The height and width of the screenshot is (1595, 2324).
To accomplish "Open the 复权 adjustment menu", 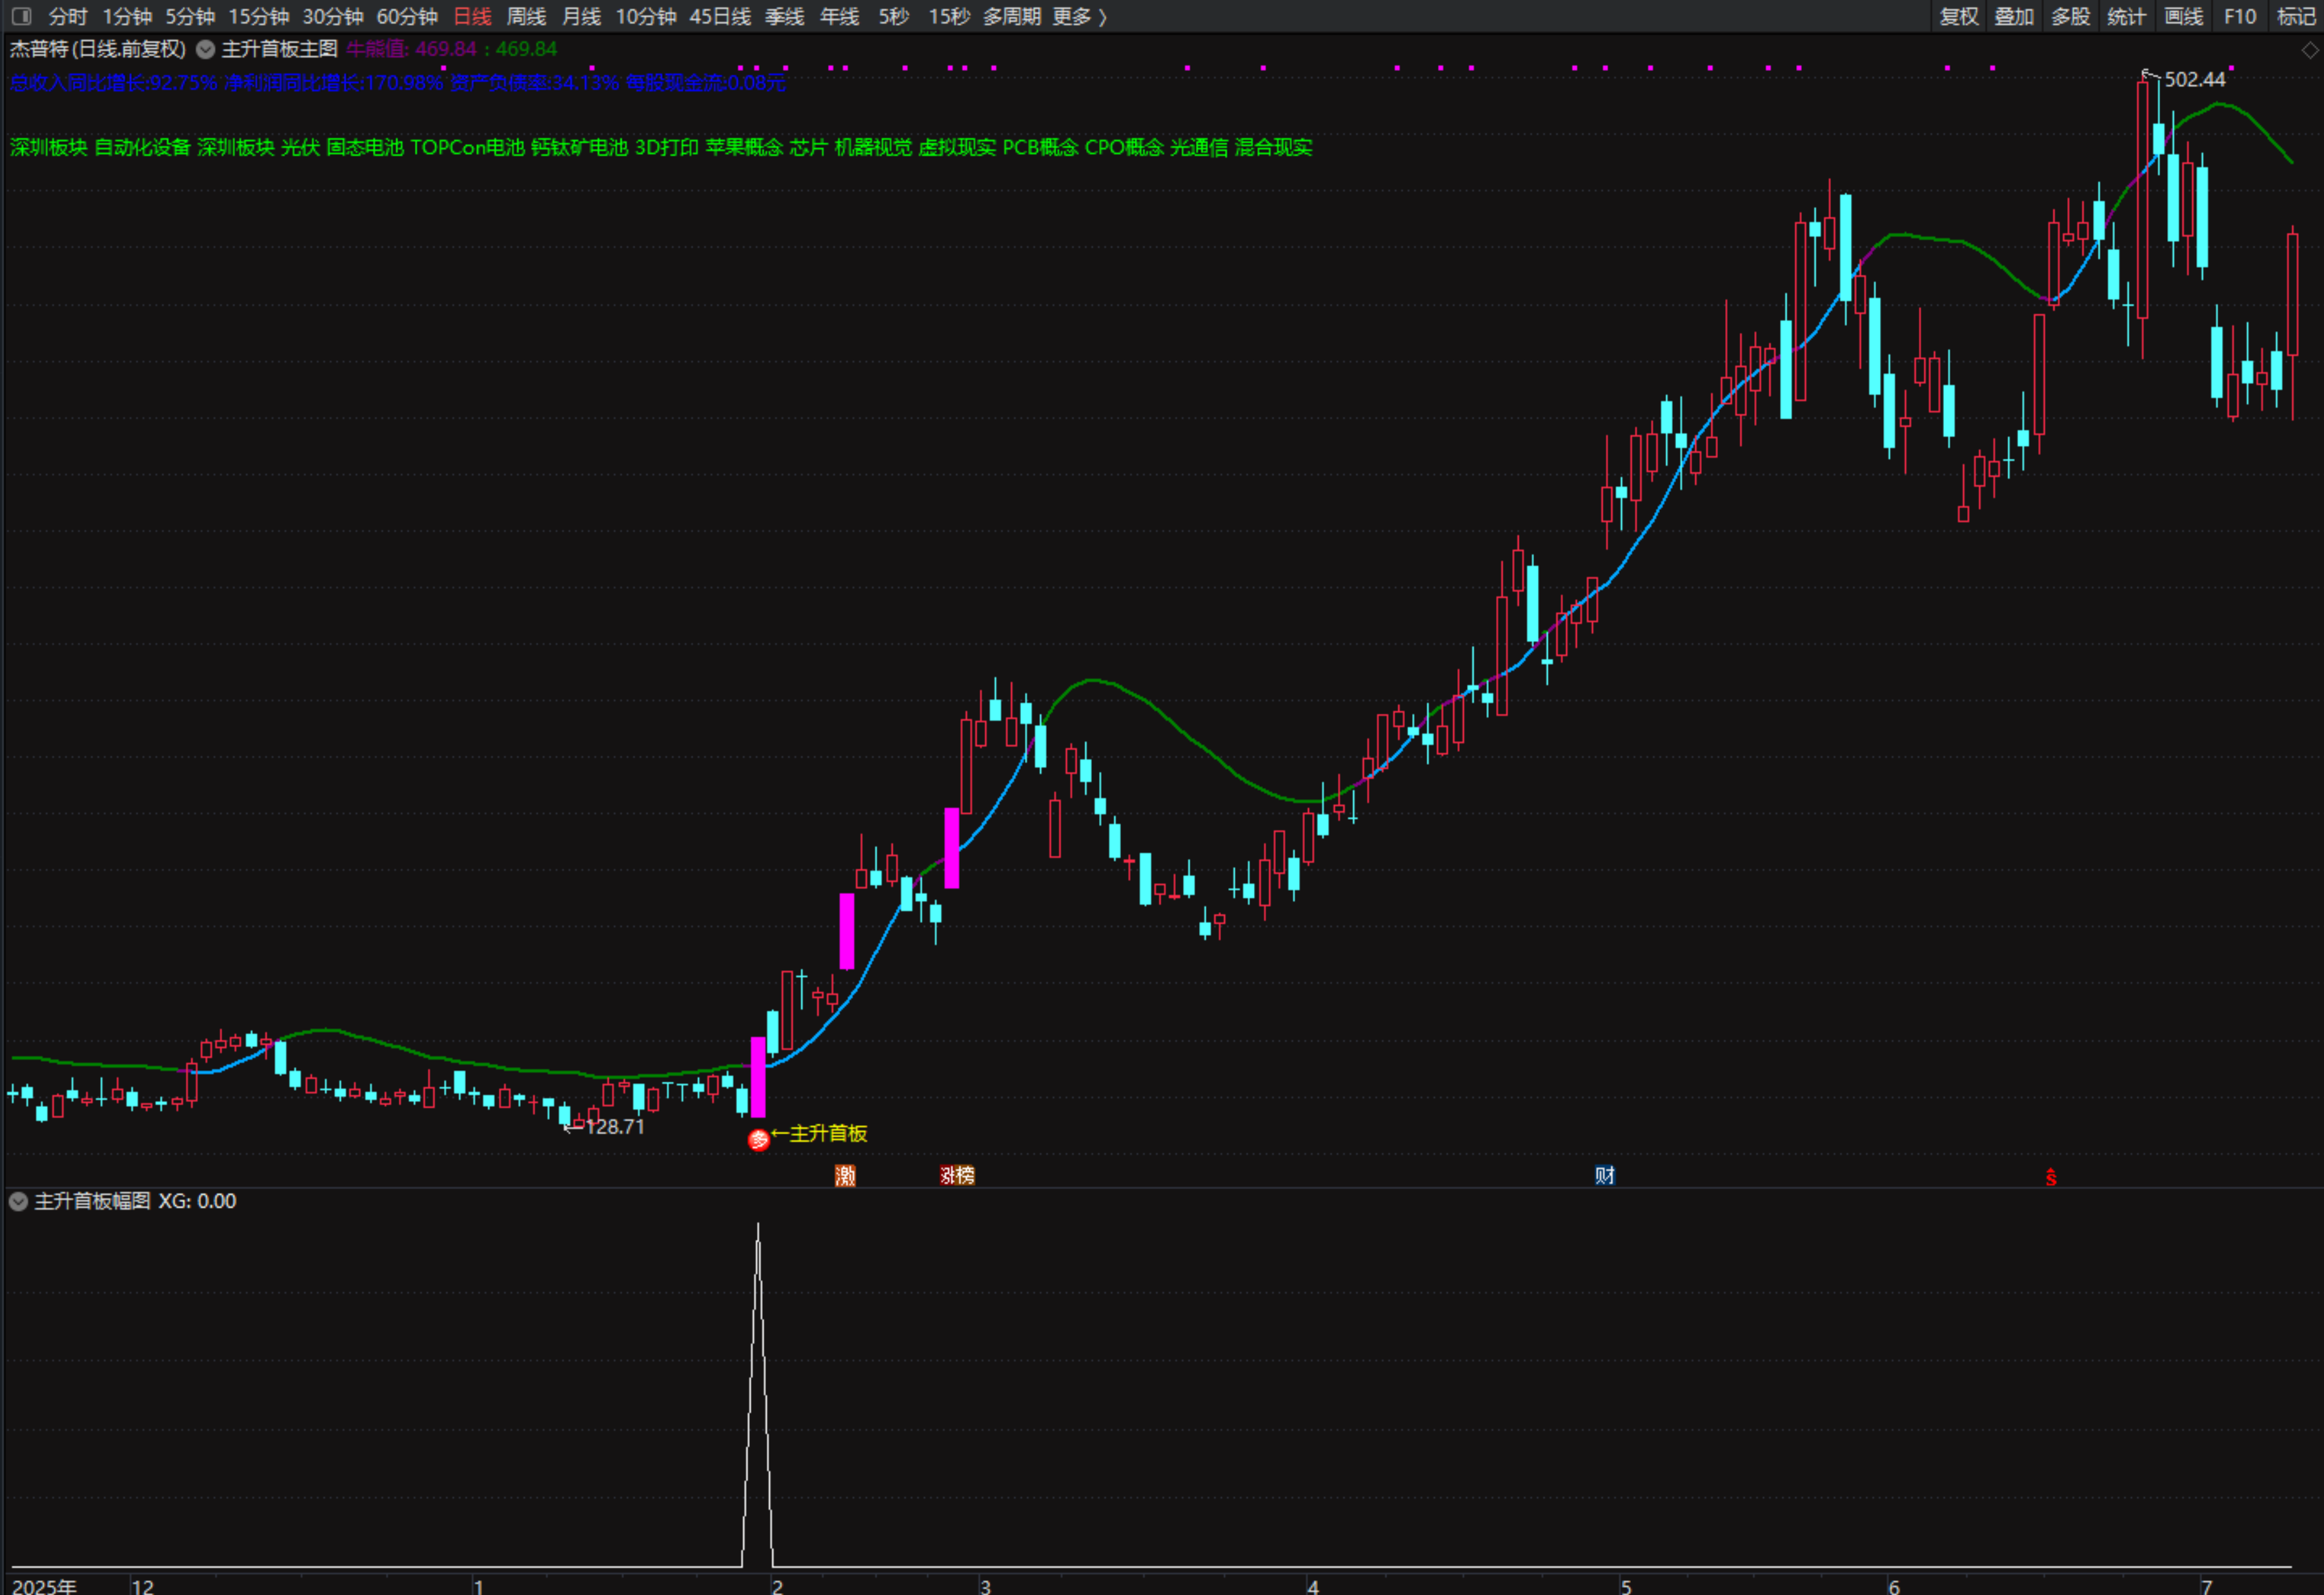I will click(x=1959, y=16).
